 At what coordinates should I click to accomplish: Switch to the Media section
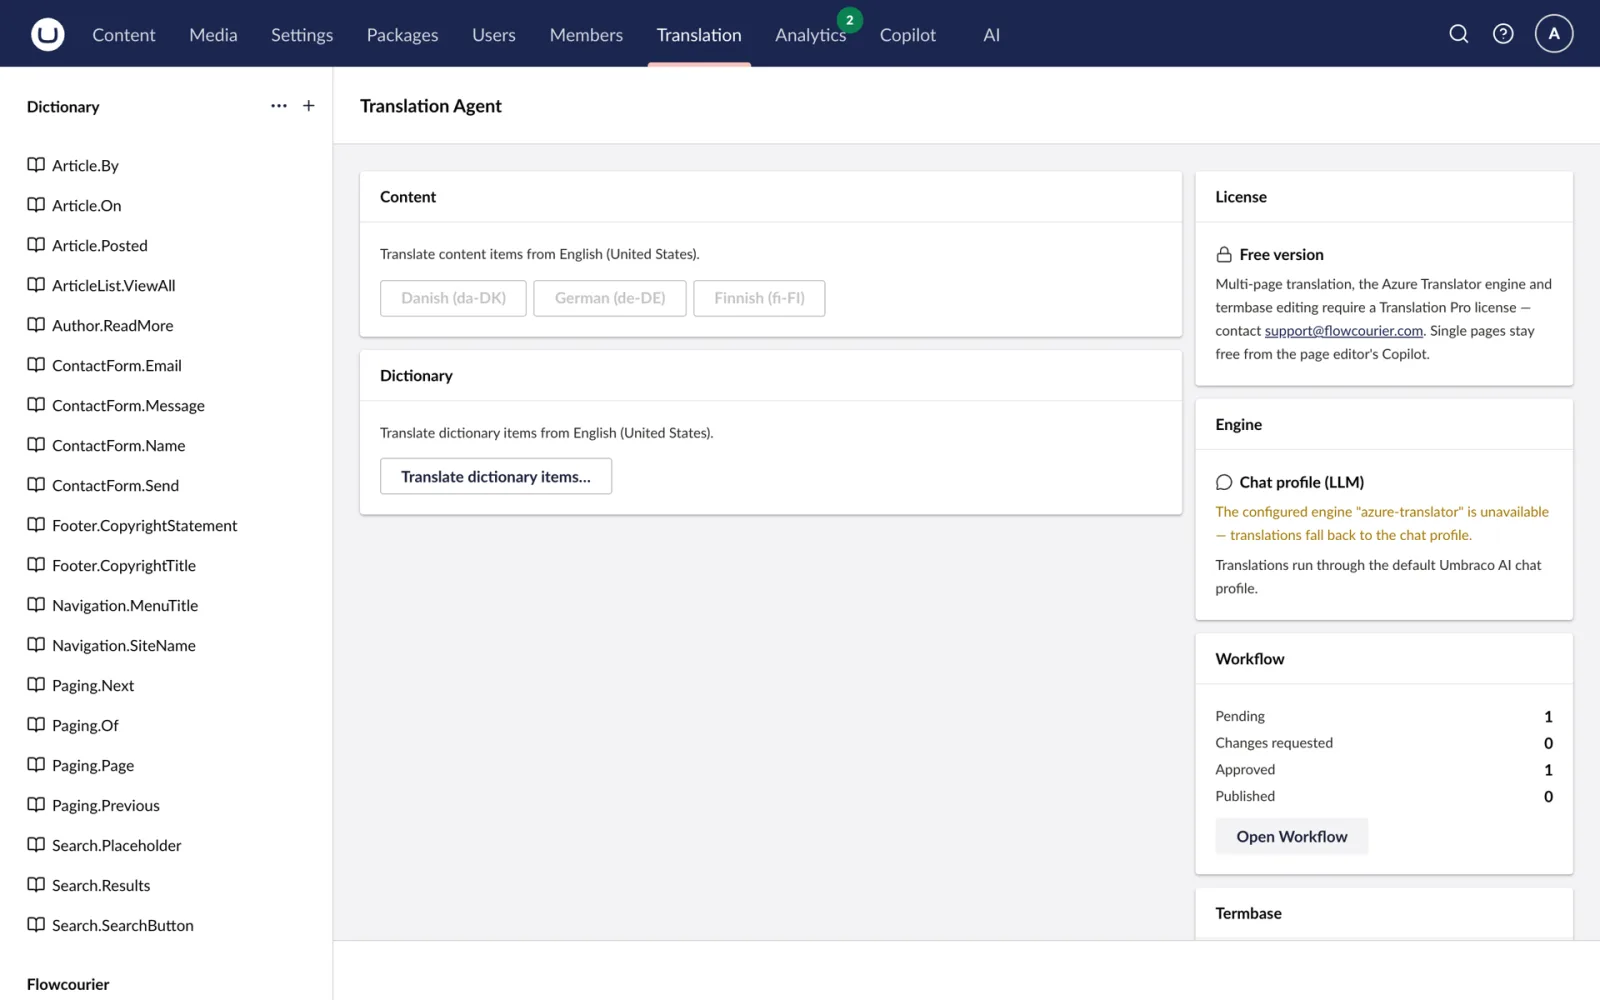point(213,35)
